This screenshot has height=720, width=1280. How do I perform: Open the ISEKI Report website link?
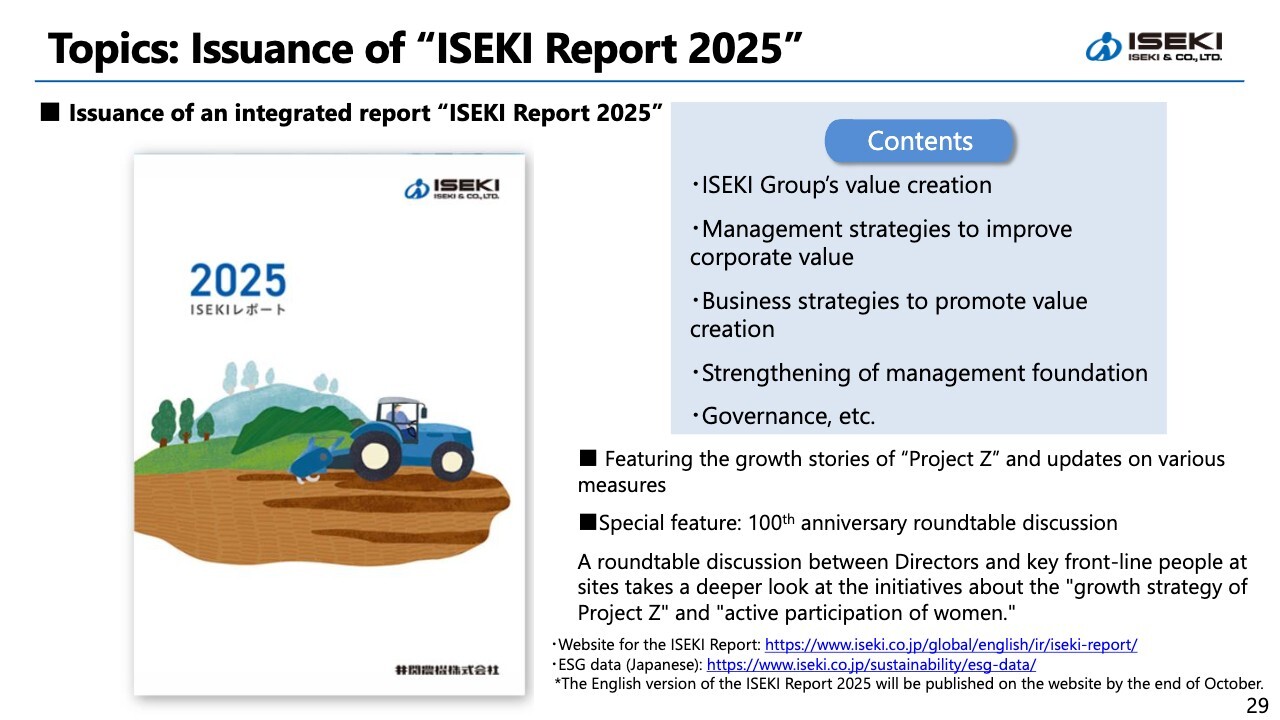tap(950, 645)
